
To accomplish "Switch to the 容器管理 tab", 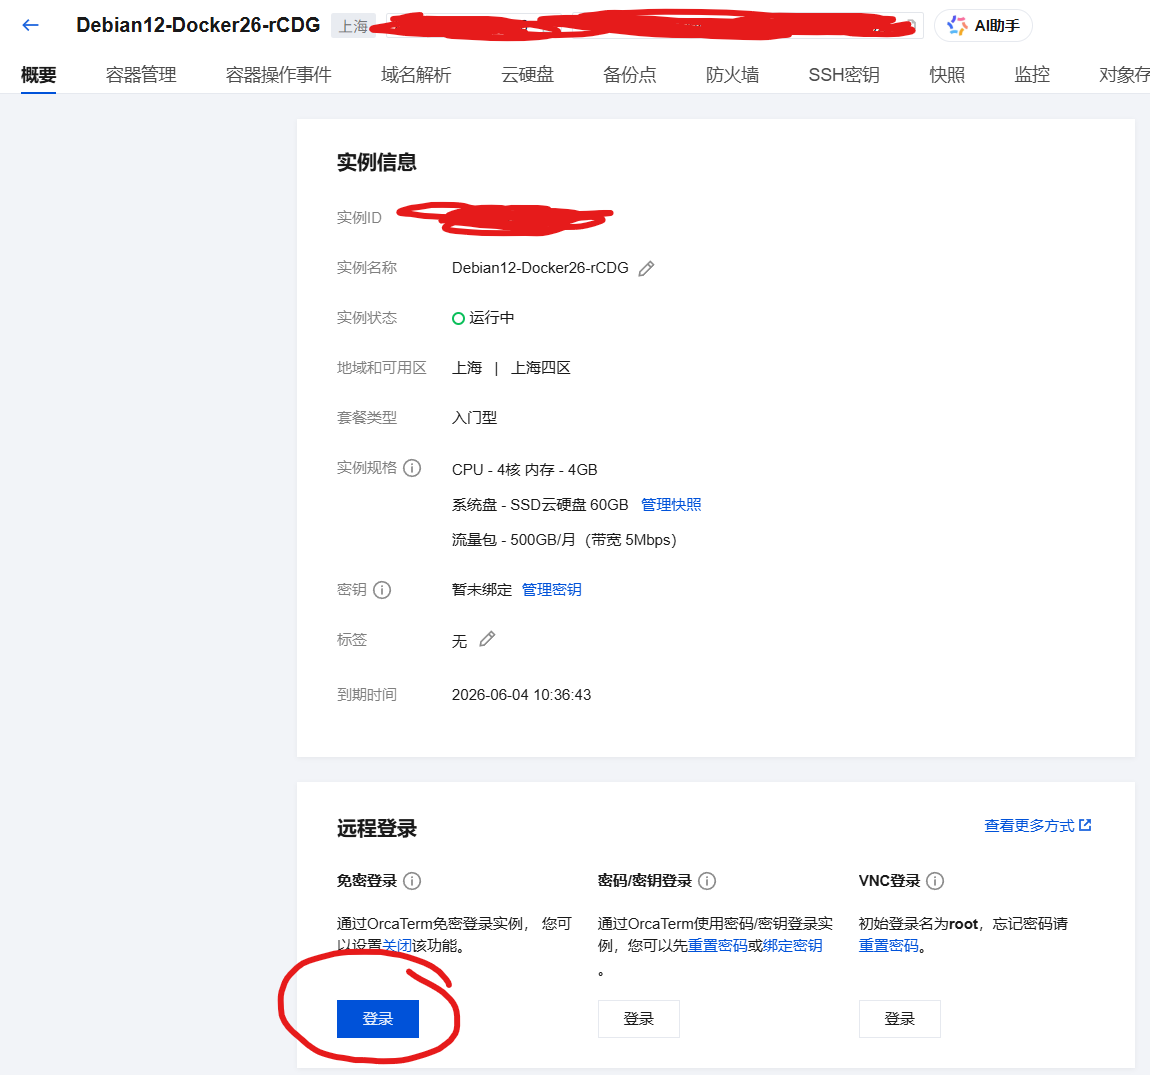I will 141,75.
